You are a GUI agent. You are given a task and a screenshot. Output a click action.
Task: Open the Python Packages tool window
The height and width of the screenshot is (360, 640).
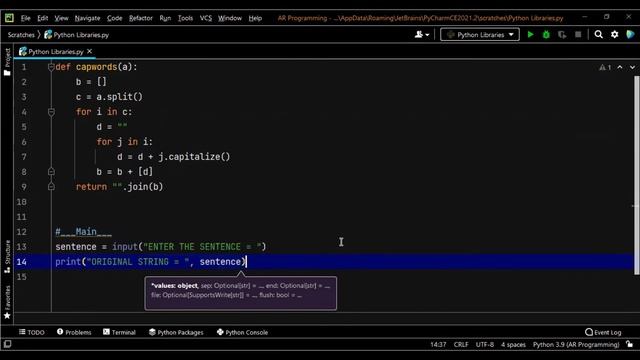pos(176,332)
